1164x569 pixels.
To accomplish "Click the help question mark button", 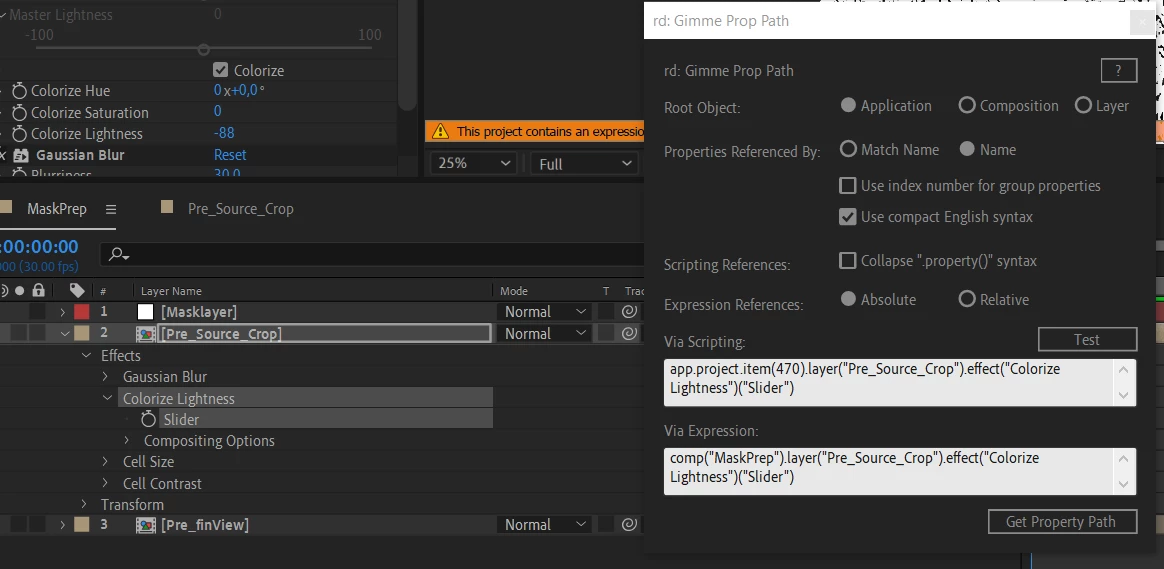I will pos(1119,71).
